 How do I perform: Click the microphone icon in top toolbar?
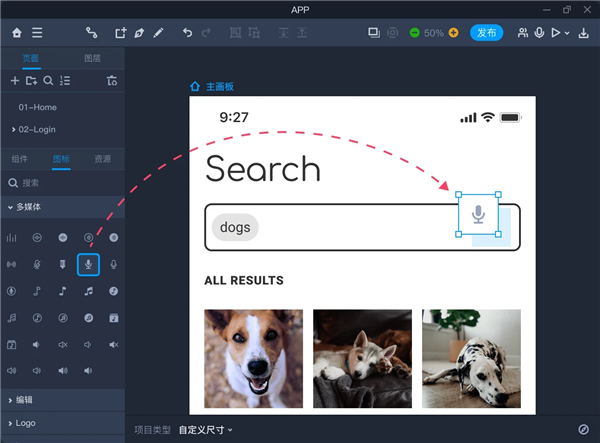(x=540, y=33)
